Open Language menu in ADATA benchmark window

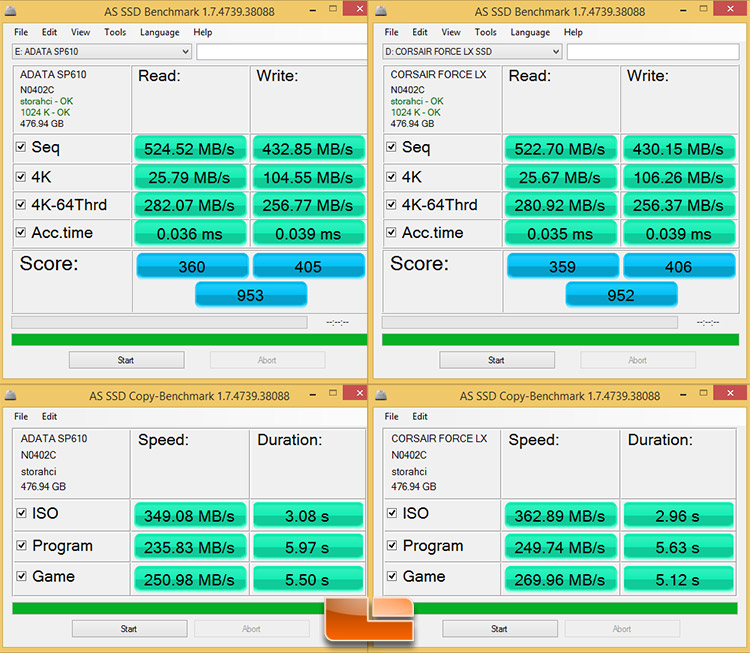[160, 32]
